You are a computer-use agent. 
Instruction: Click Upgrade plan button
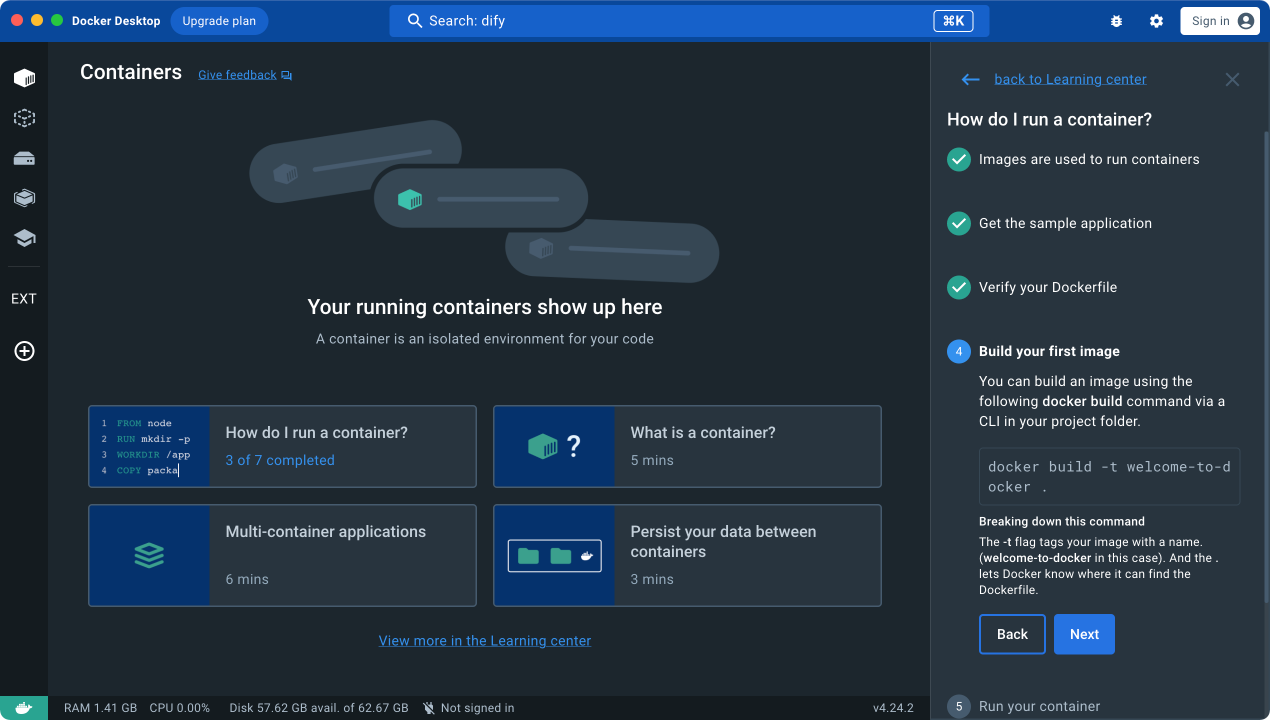click(x=219, y=21)
